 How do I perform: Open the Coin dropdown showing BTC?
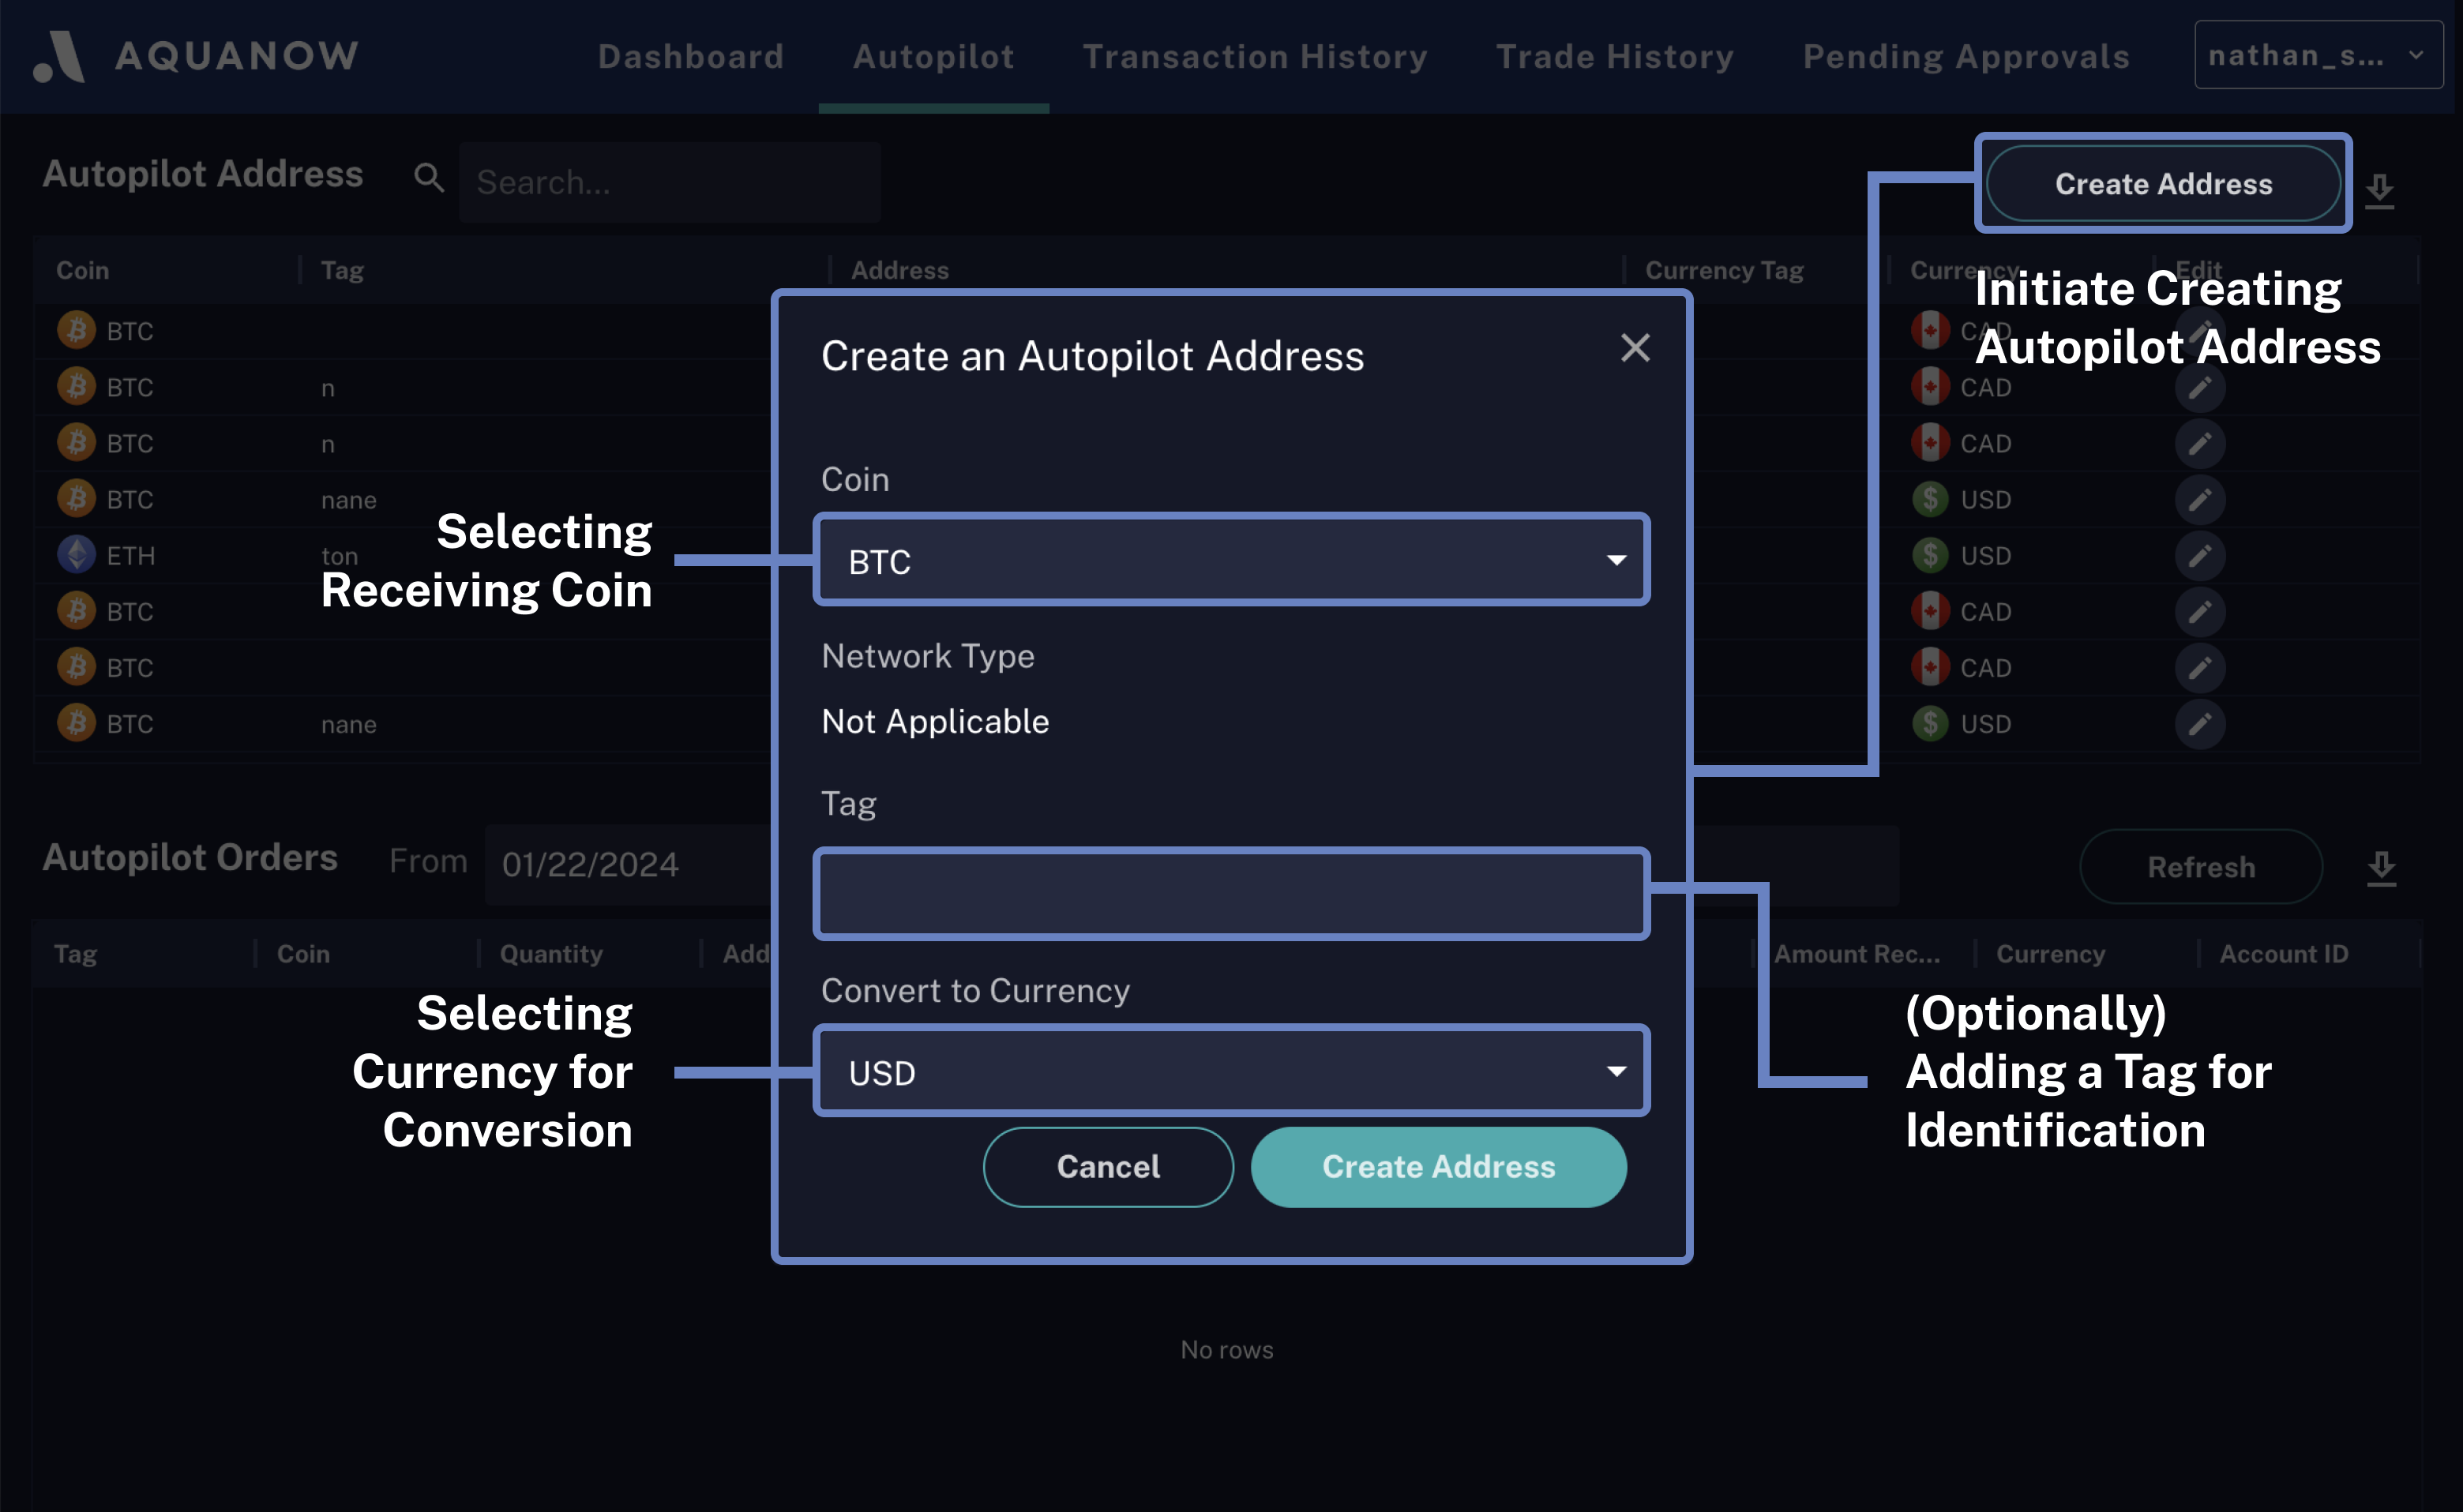pyautogui.click(x=1231, y=560)
